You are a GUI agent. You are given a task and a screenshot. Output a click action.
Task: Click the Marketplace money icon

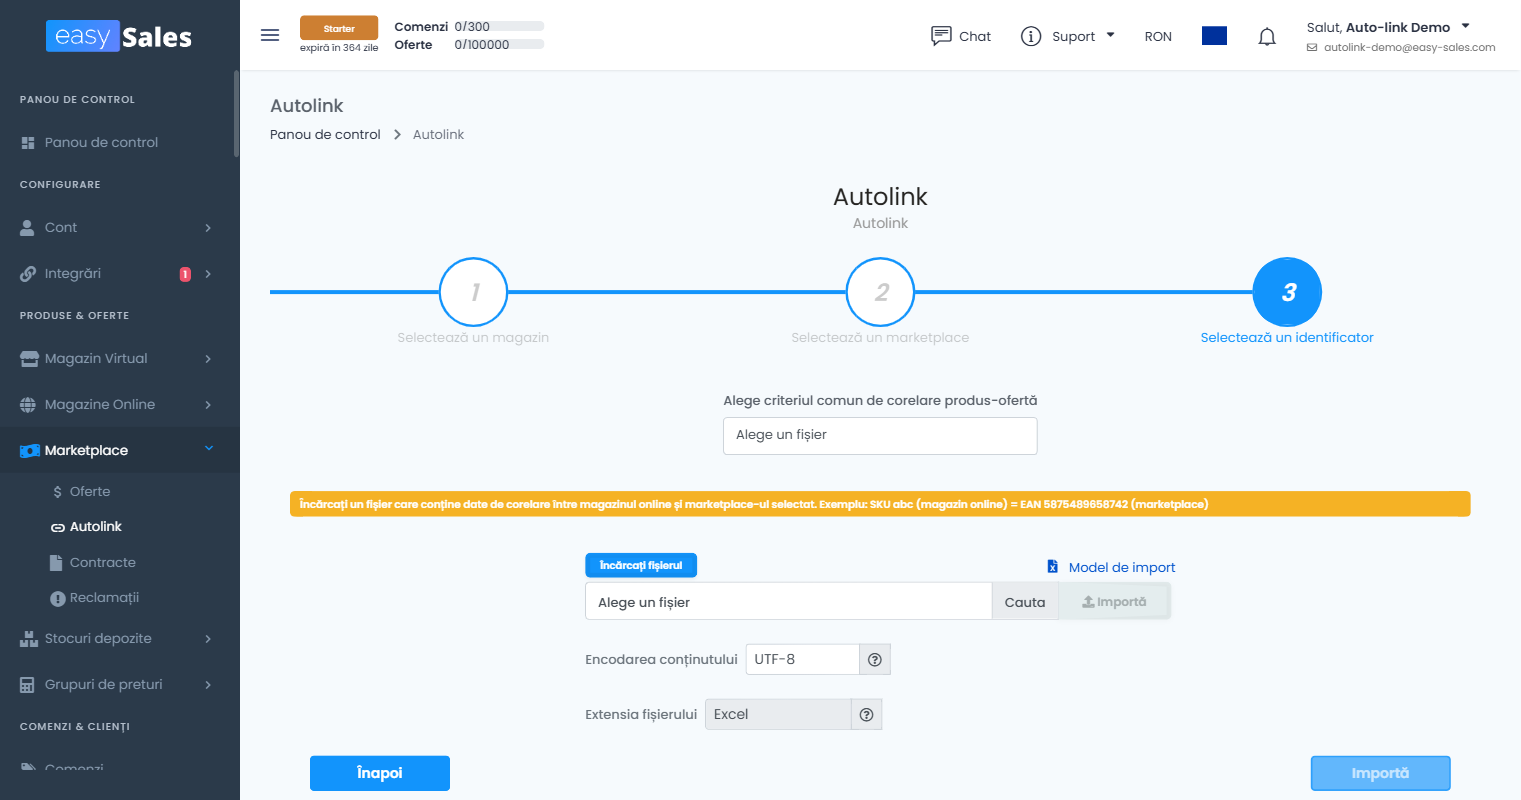(30, 451)
